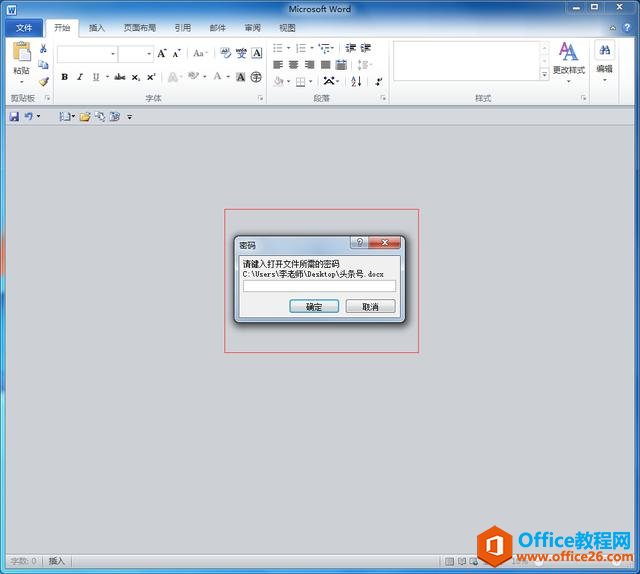The height and width of the screenshot is (574, 640).
Task: Click the Character Shading icon
Action: 241,77
